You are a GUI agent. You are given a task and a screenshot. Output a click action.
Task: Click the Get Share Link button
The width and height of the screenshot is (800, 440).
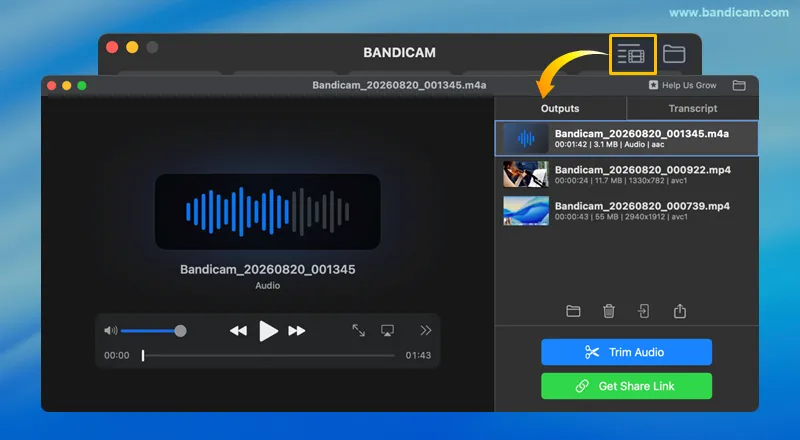coord(627,386)
